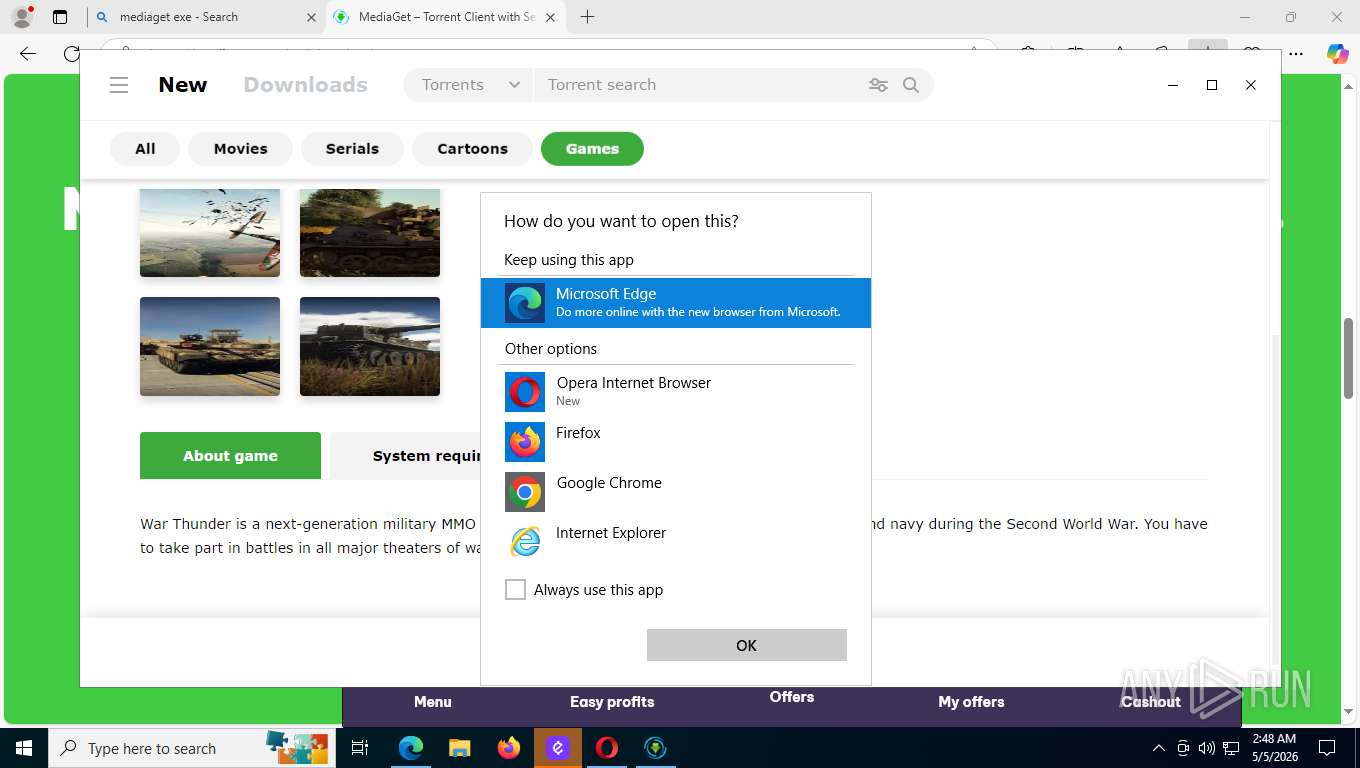Switch to the New section

(x=183, y=85)
